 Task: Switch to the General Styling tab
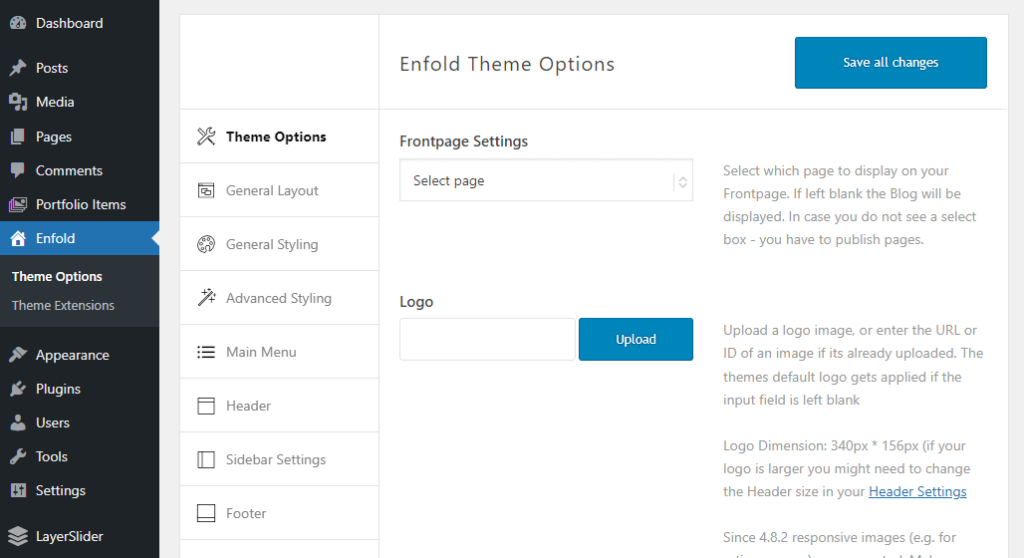(x=280, y=244)
